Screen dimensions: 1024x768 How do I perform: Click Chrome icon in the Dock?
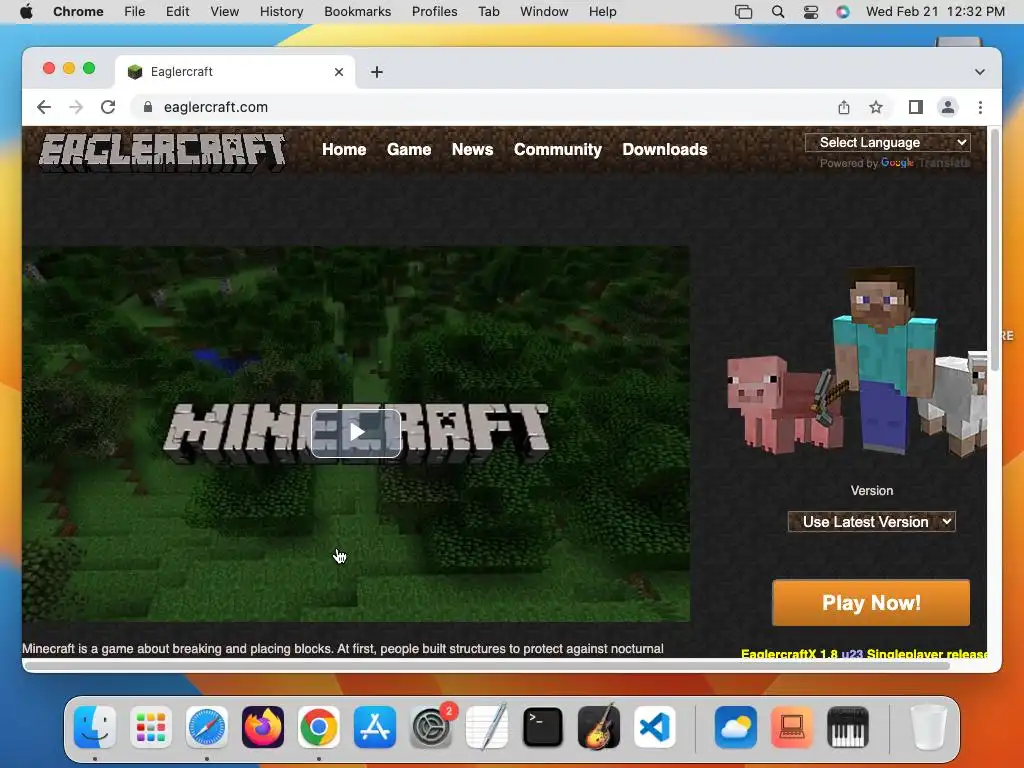[x=319, y=727]
